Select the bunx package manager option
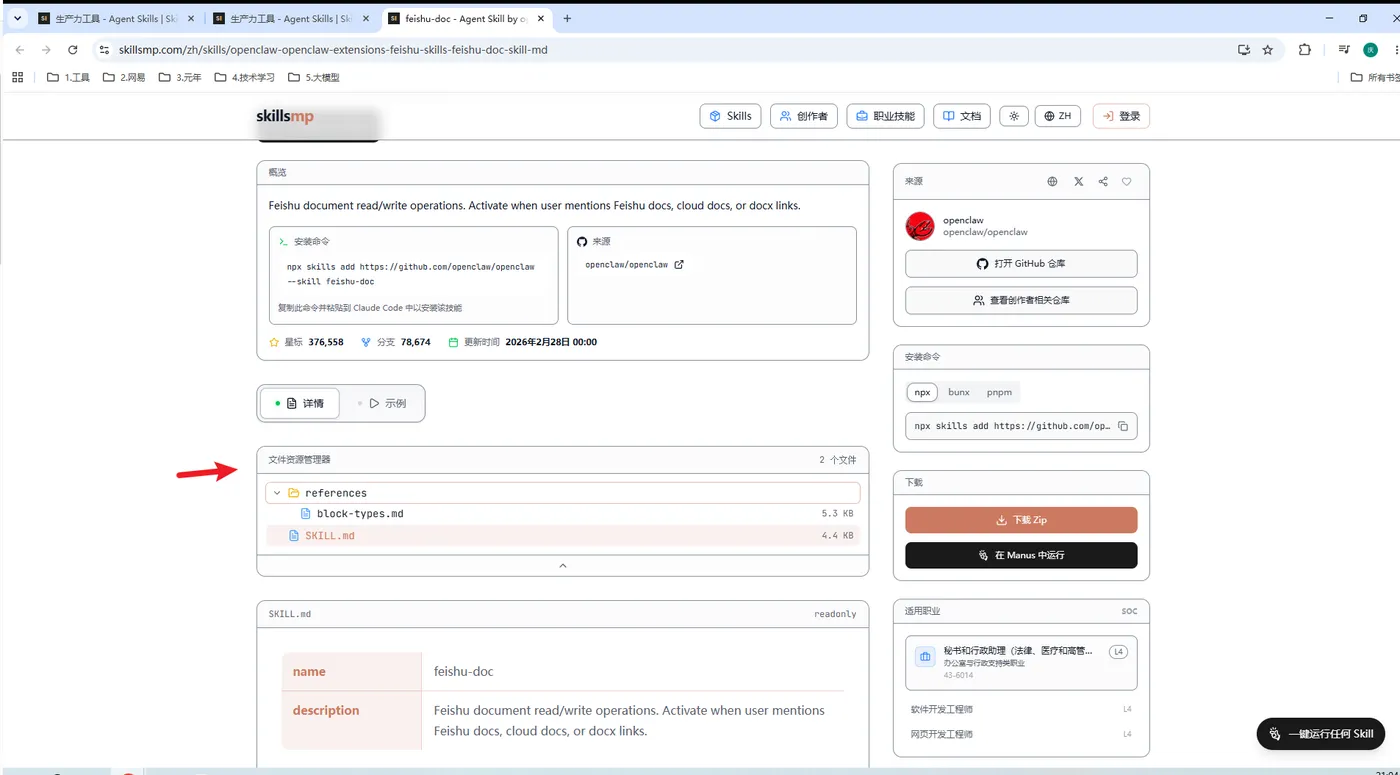 pyautogui.click(x=959, y=392)
